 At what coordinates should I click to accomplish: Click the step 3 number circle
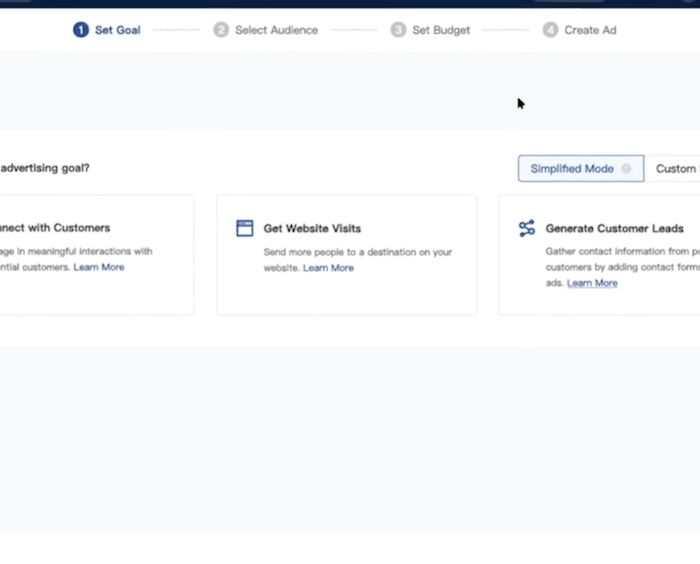(x=398, y=30)
